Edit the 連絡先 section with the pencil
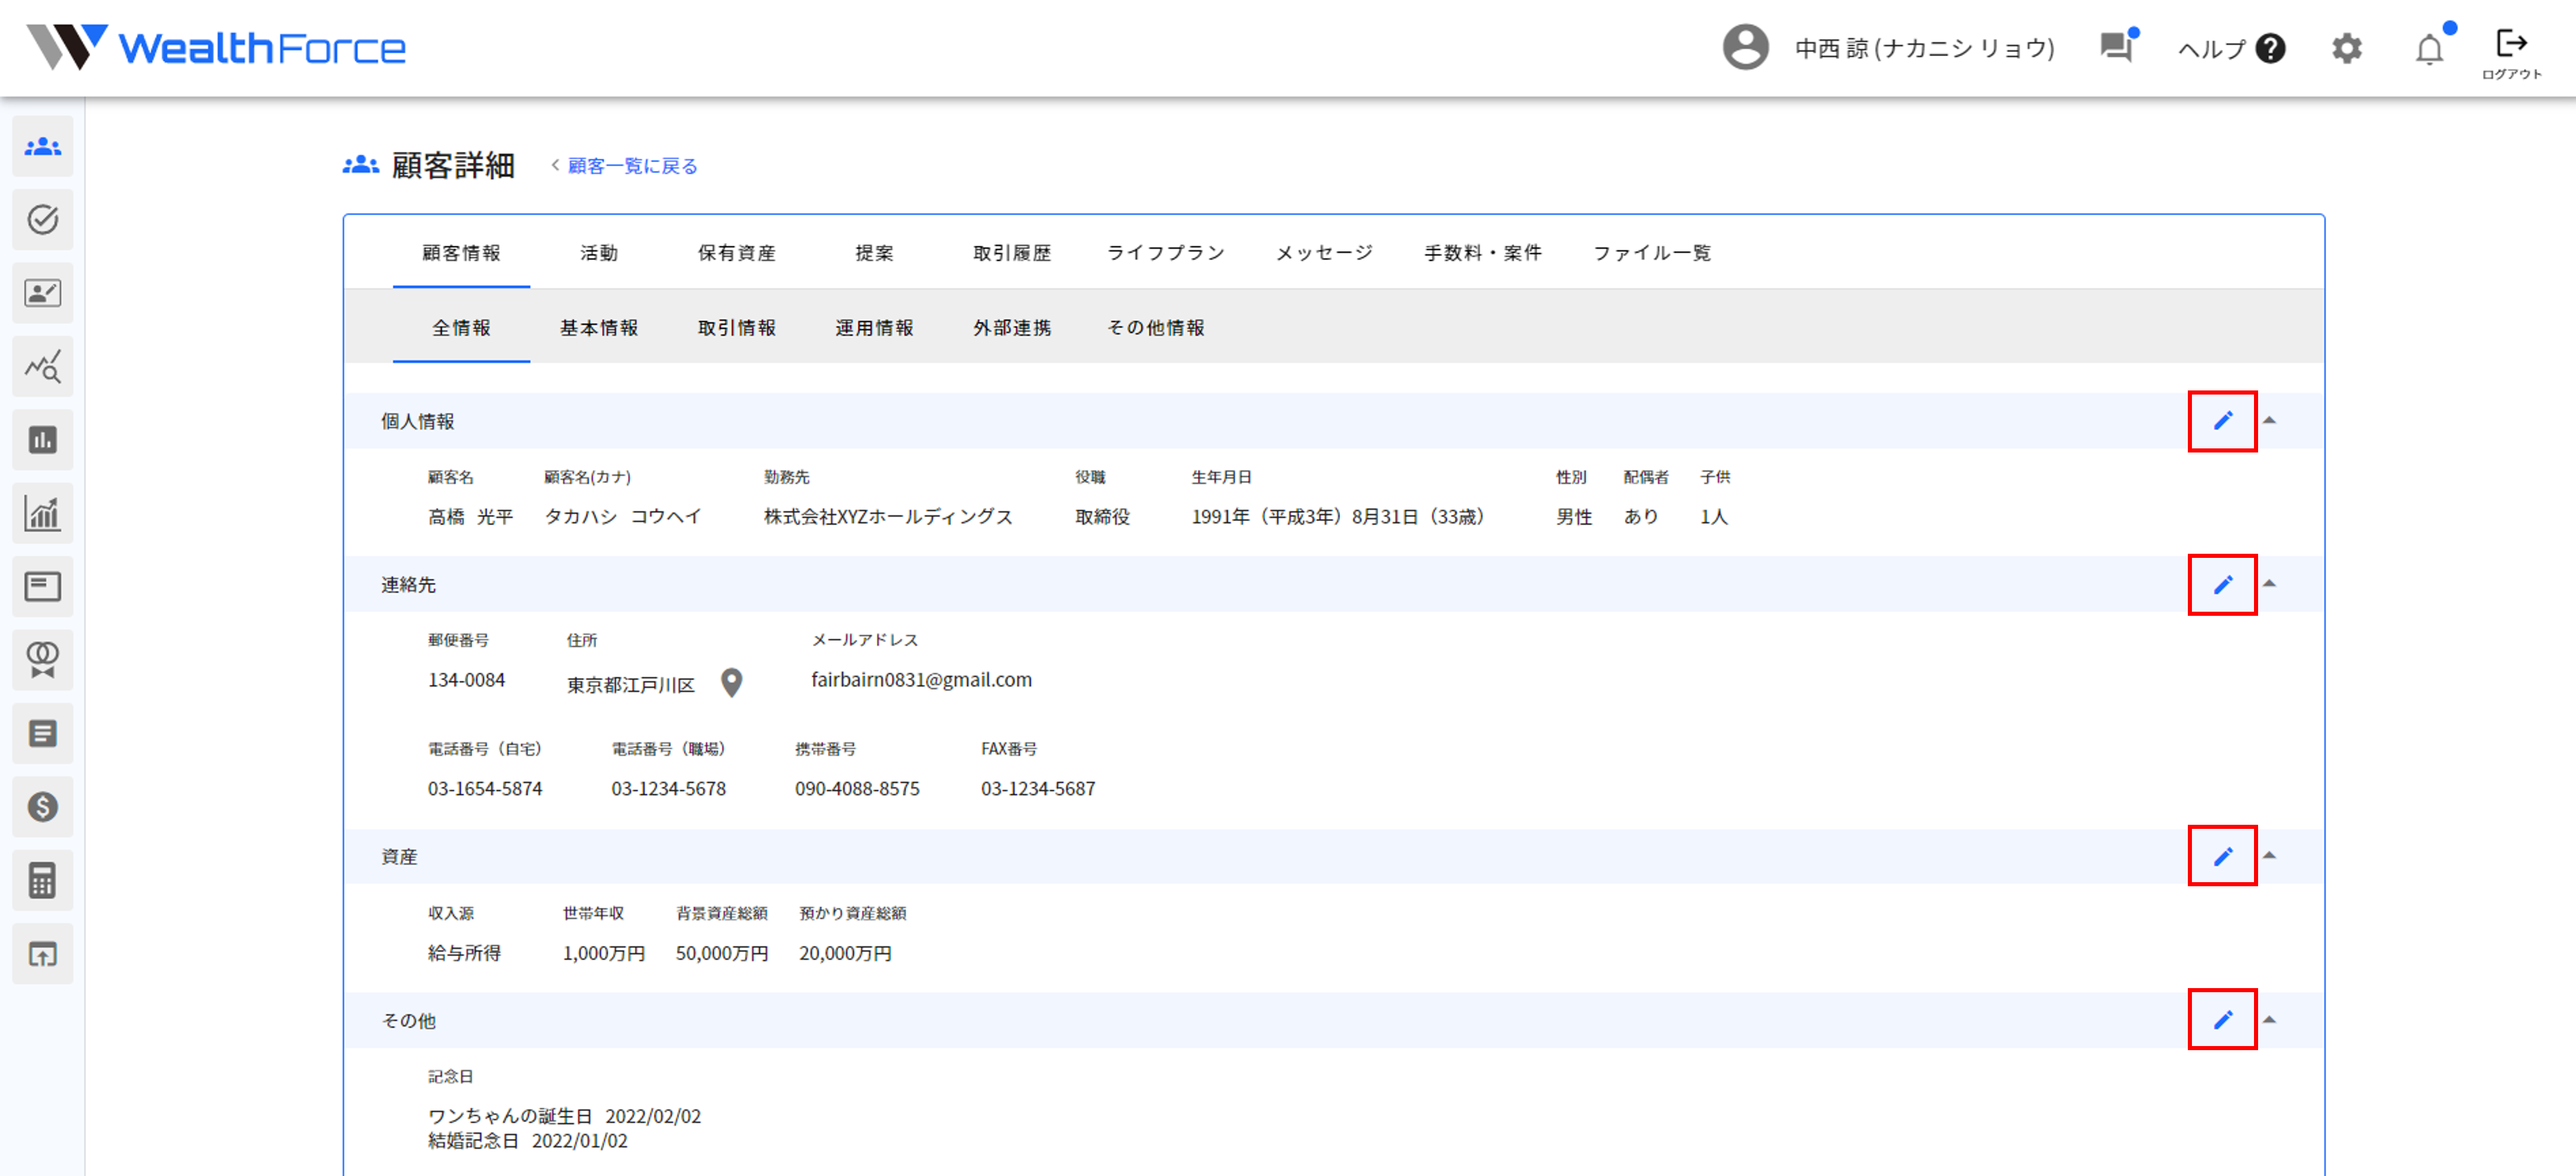Viewport: 2576px width, 1176px height. tap(2222, 585)
